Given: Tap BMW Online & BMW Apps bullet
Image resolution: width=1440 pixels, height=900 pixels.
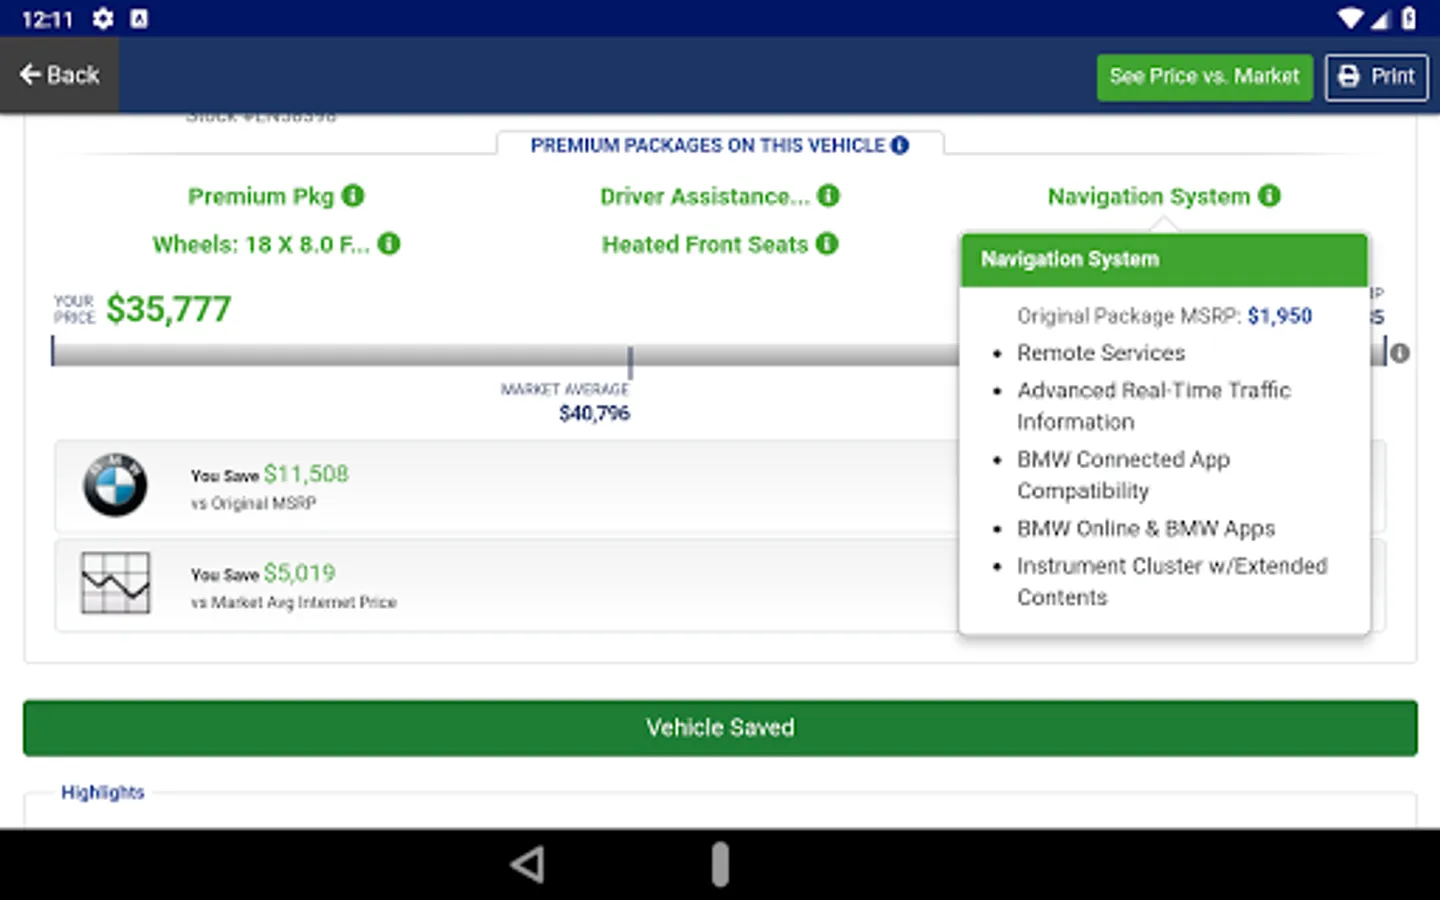Looking at the screenshot, I should (x=1146, y=529).
